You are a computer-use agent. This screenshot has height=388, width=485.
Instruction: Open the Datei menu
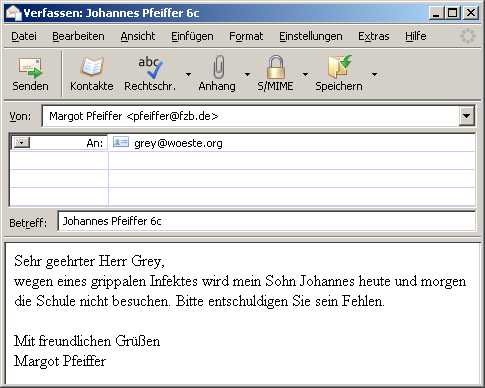tap(24, 36)
